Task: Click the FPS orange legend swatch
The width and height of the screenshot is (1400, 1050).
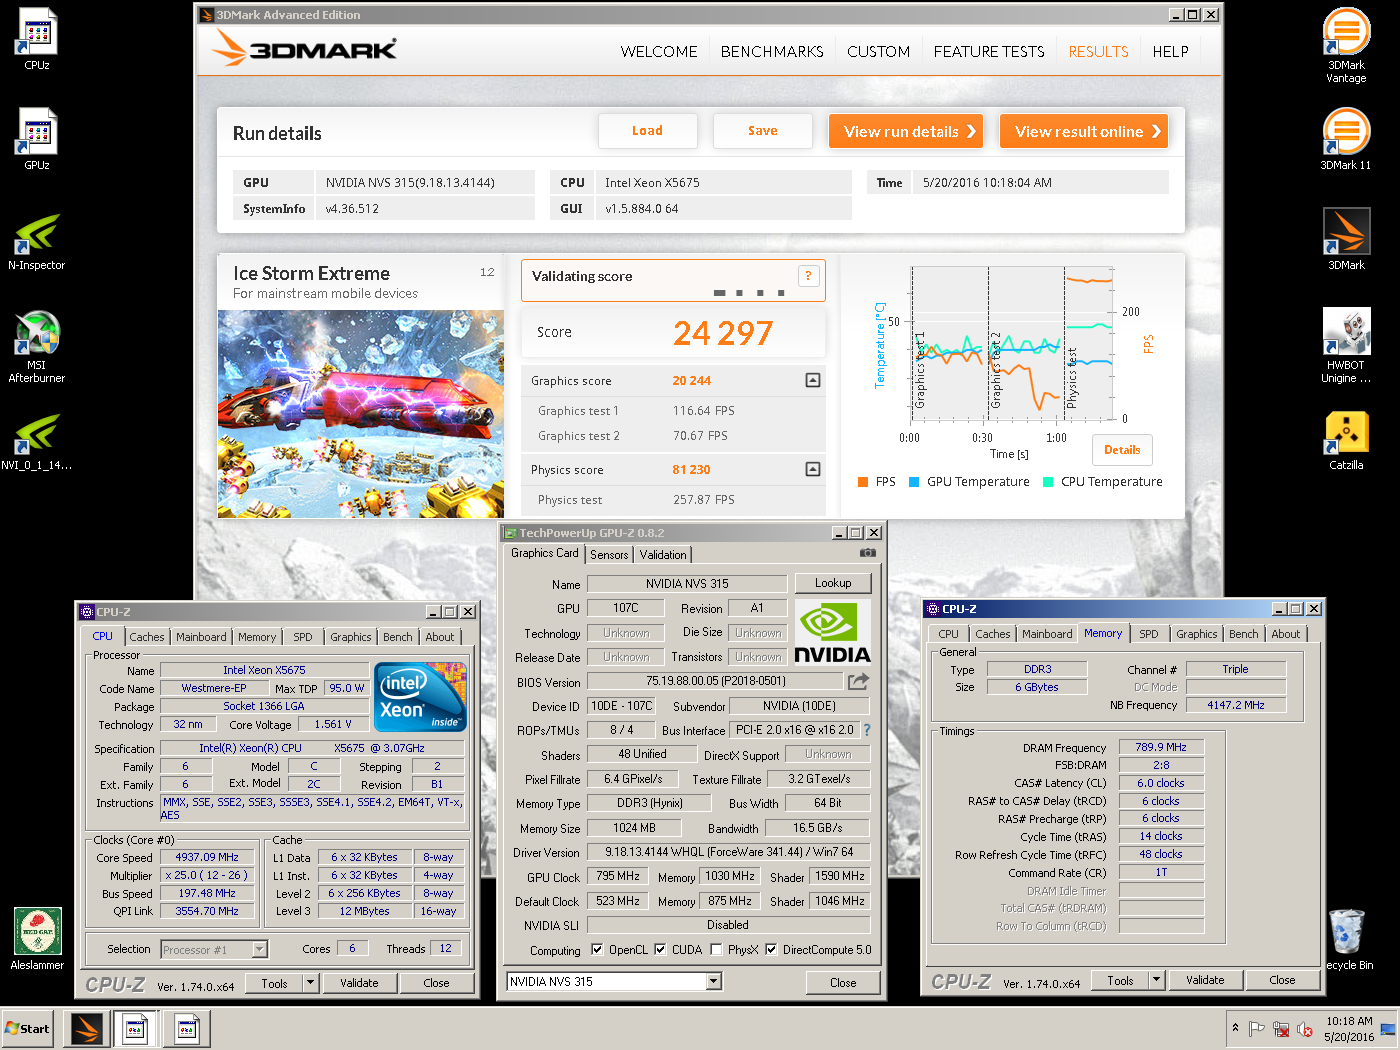Action: coord(863,482)
